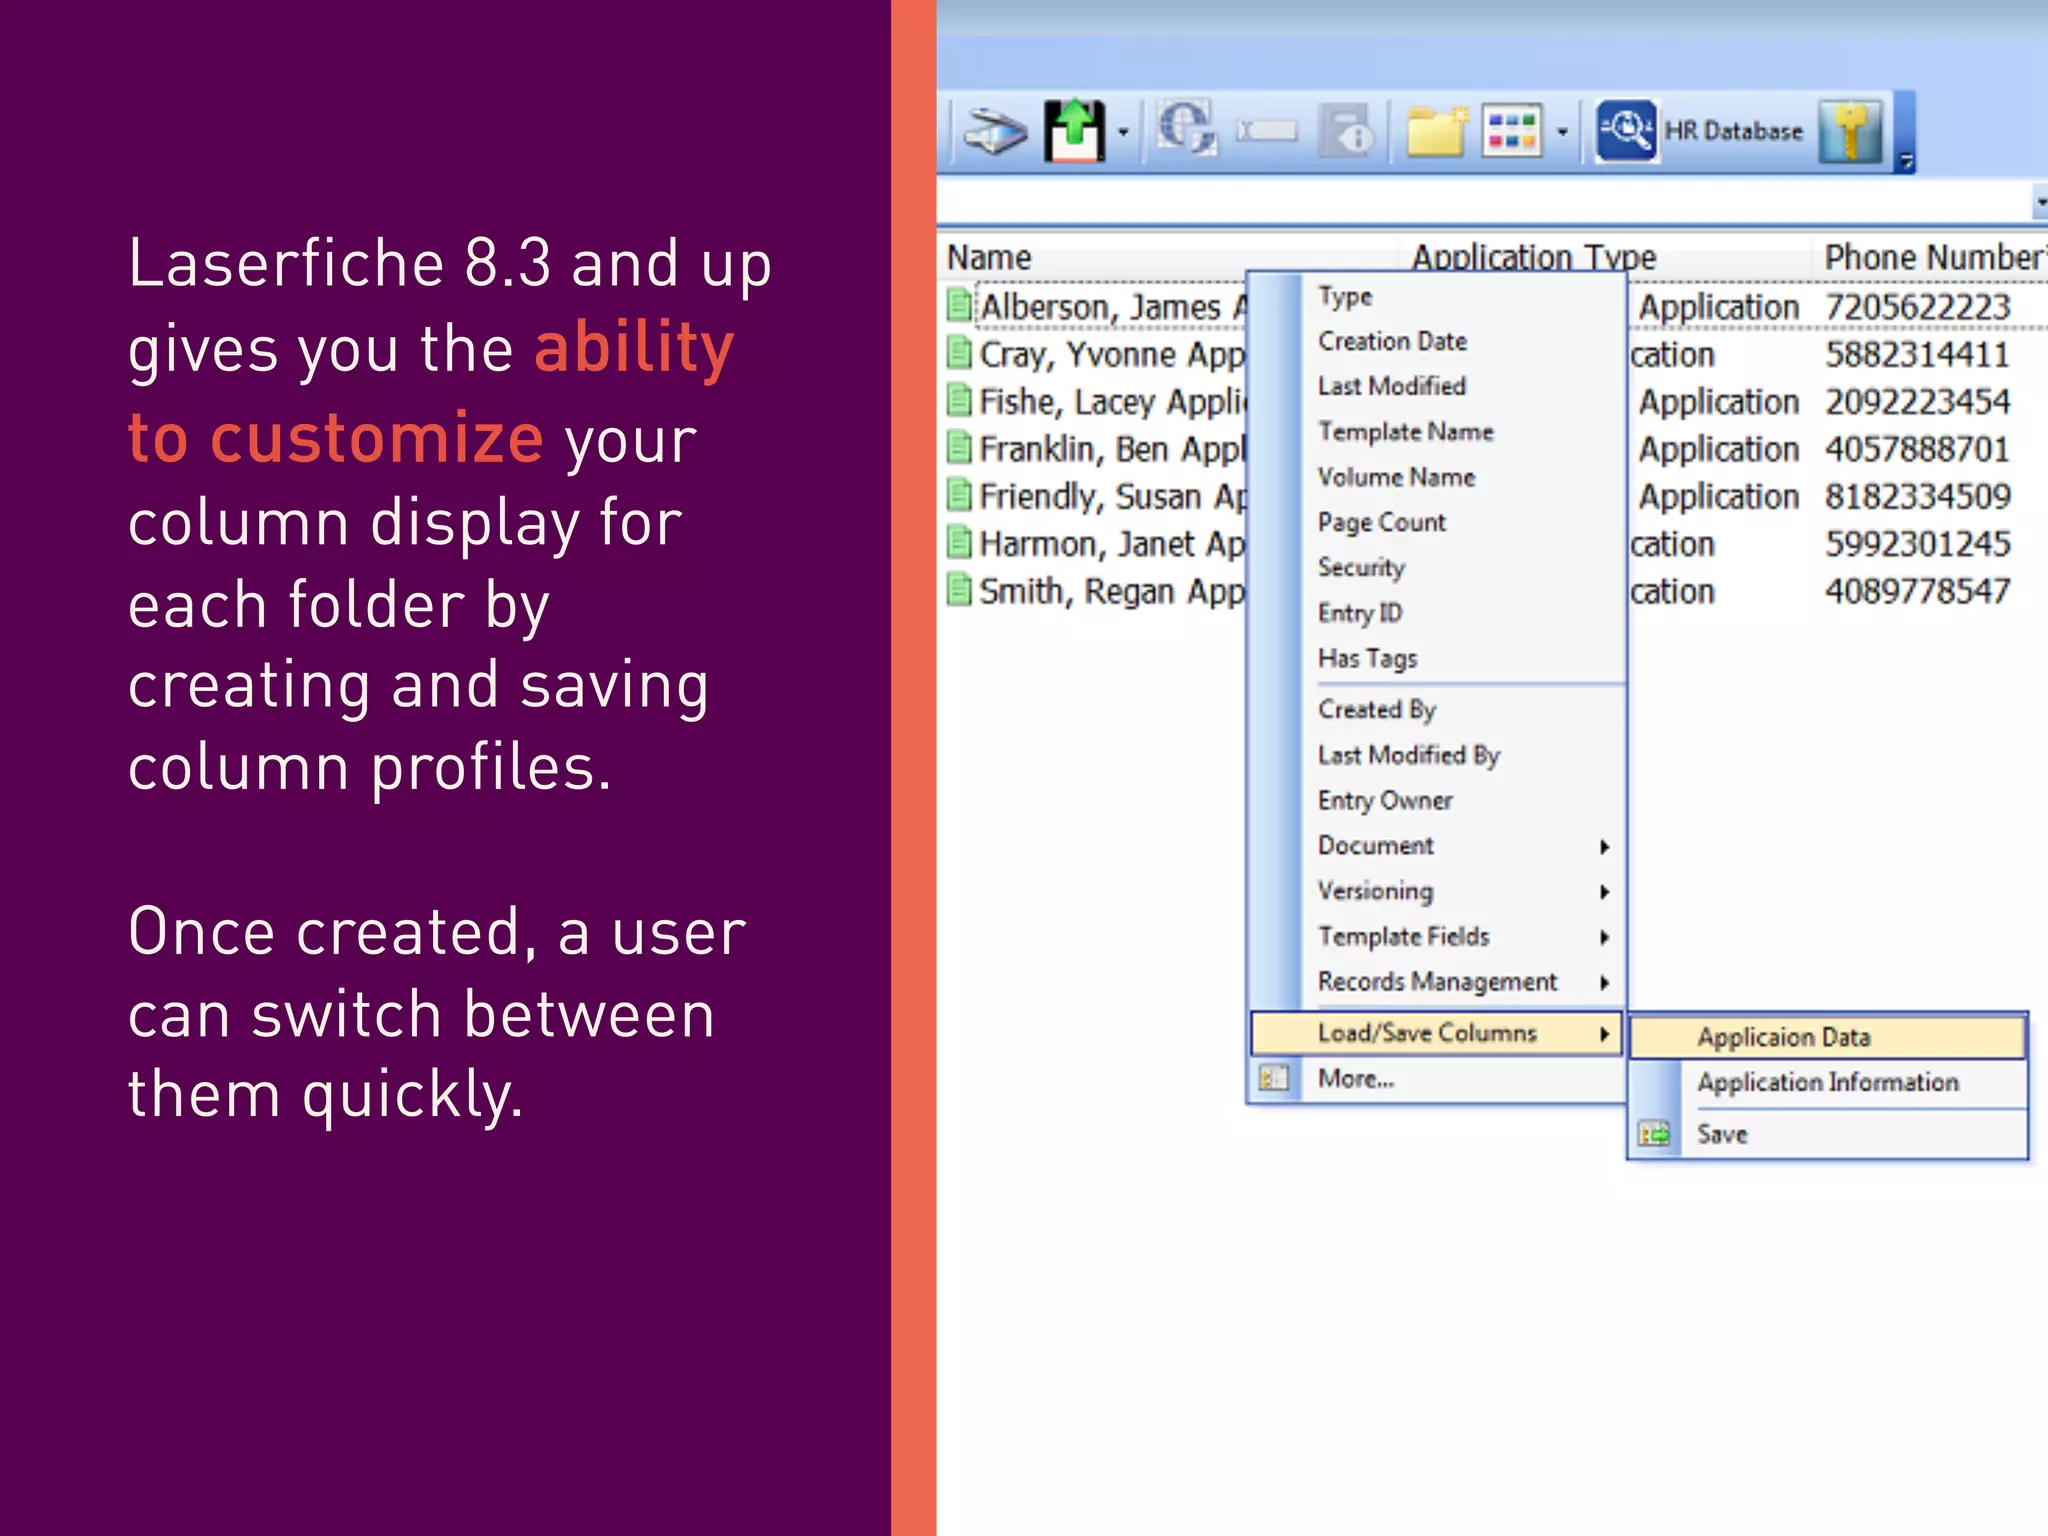Open the address bar dropdown arrow

coord(2040,203)
